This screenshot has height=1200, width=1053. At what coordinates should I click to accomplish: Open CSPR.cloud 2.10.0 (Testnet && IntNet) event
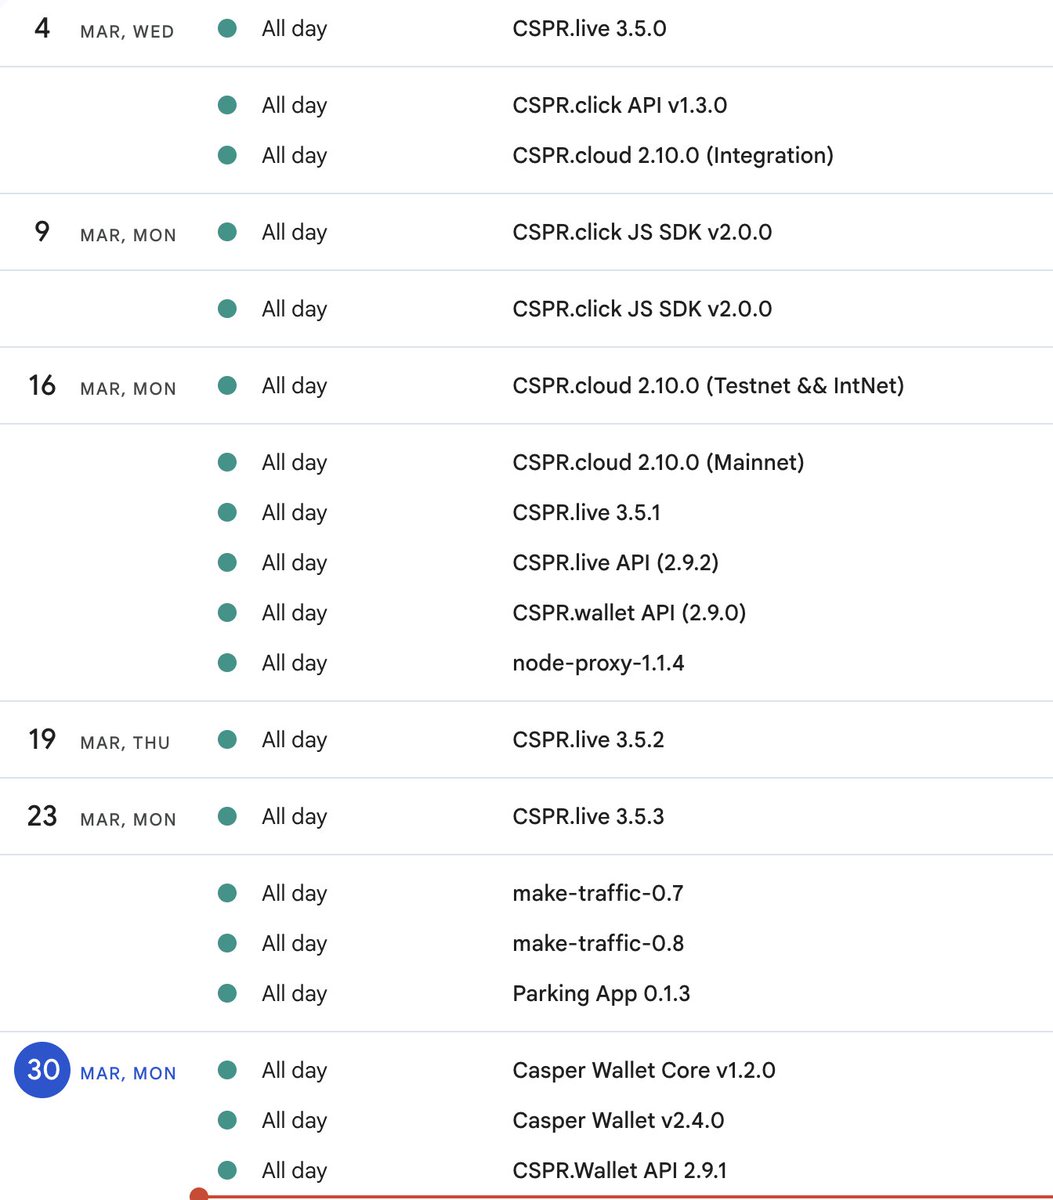(x=708, y=385)
